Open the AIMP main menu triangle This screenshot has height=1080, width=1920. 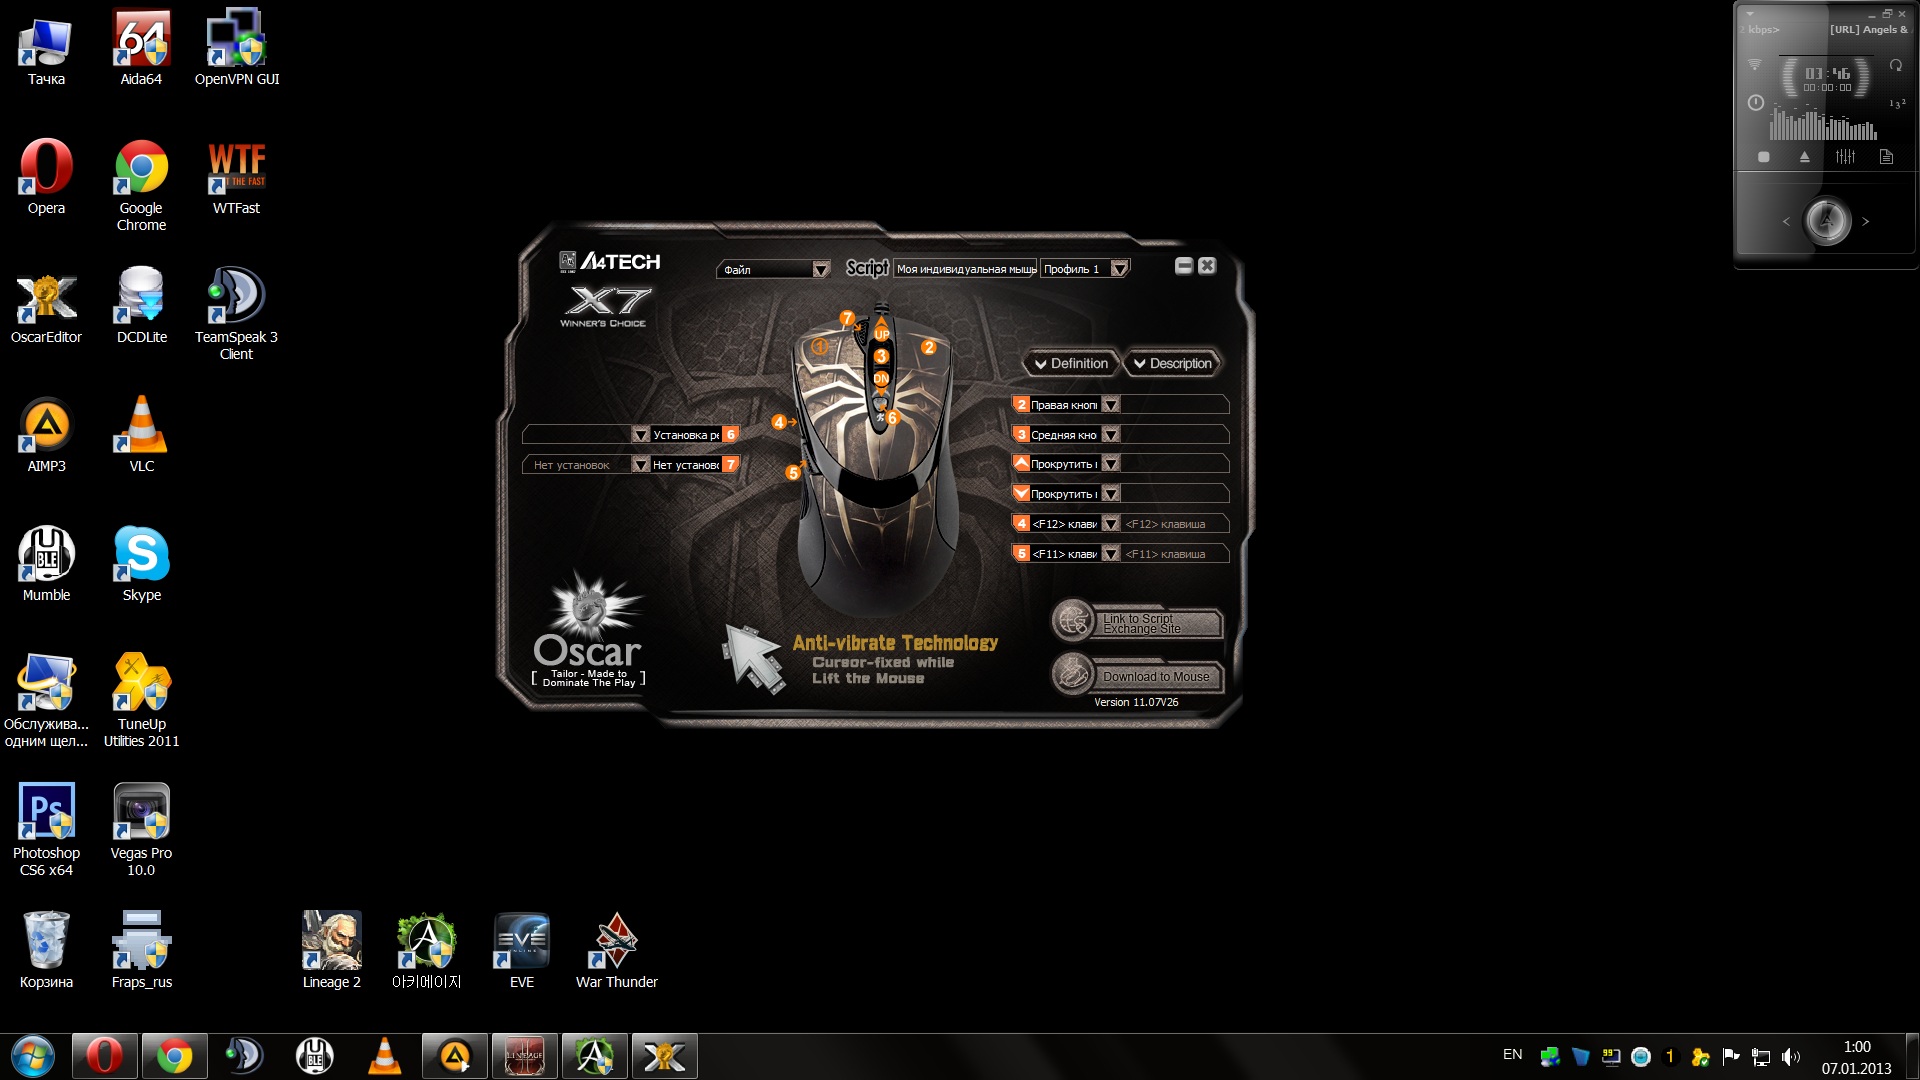click(x=1750, y=14)
